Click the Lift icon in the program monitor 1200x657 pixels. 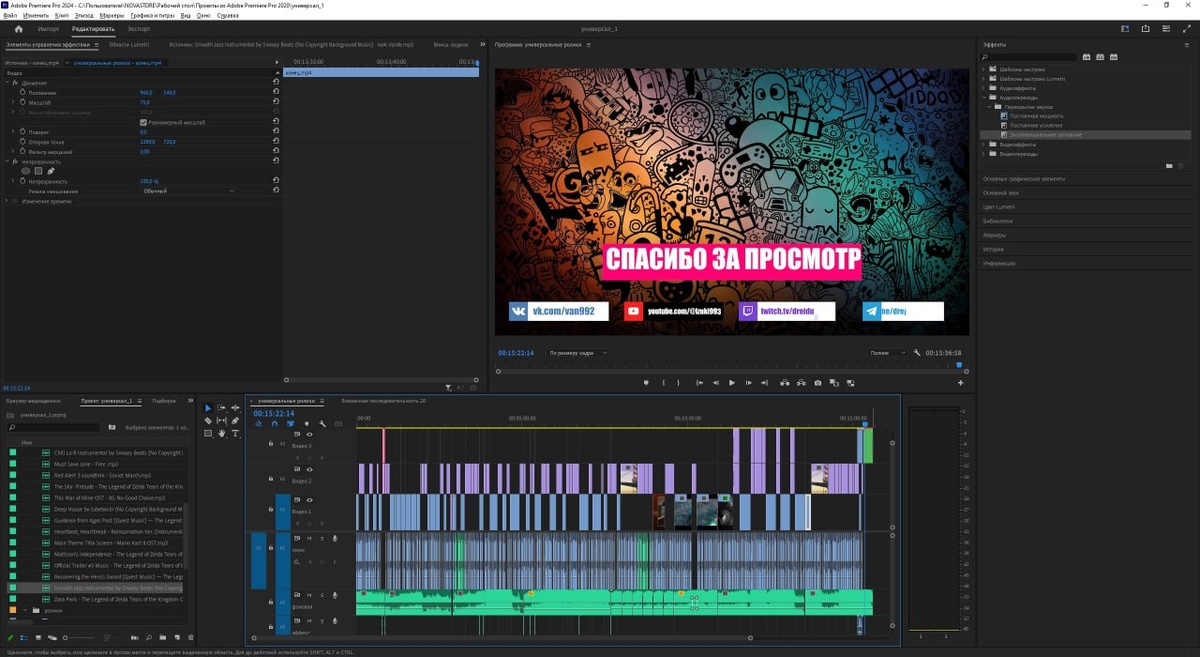pyautogui.click(x=784, y=383)
